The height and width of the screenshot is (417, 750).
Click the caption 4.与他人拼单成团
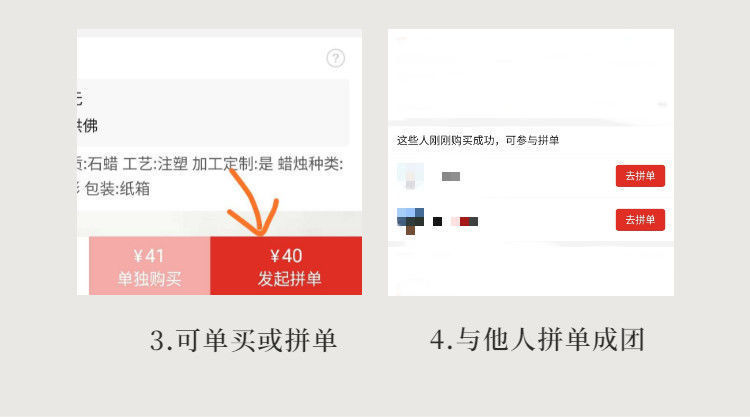tap(537, 340)
